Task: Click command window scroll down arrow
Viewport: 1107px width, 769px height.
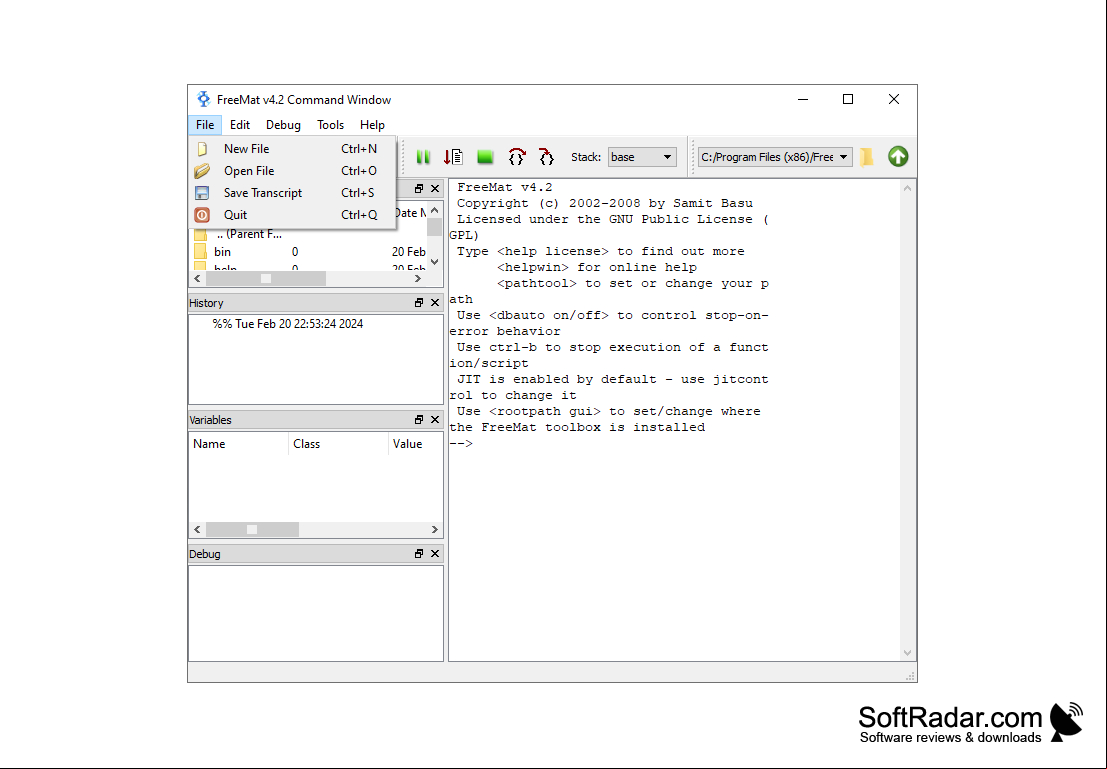Action: 907,653
